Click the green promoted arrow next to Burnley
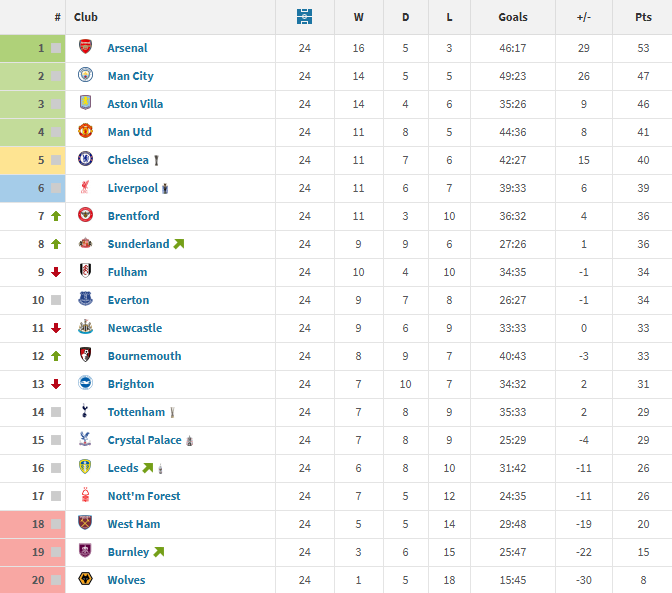 (x=158, y=552)
